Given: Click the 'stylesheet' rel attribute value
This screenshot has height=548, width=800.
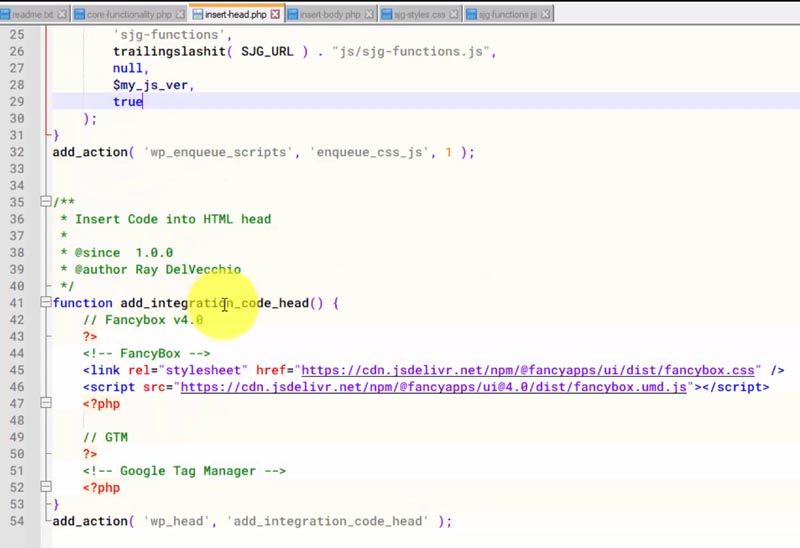Looking at the screenshot, I should [203, 370].
